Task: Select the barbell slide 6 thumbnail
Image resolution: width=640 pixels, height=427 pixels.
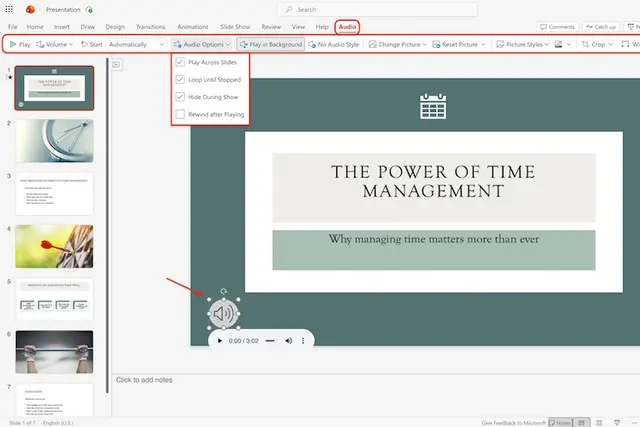Action: click(x=54, y=352)
